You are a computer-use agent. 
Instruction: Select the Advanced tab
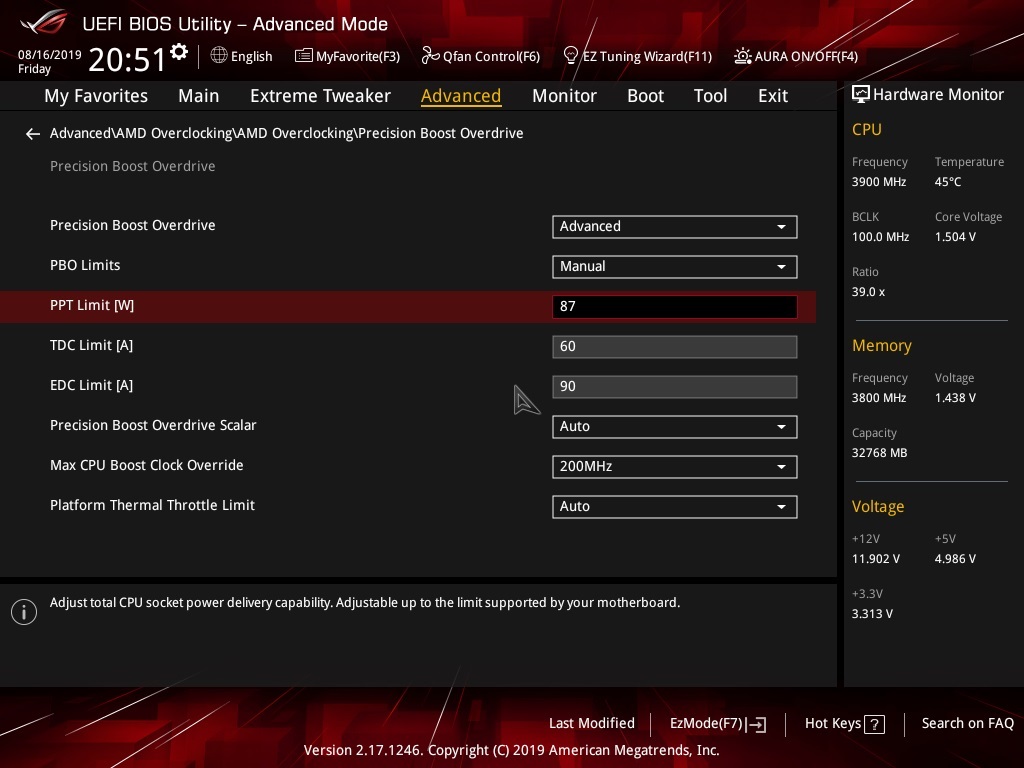point(461,96)
